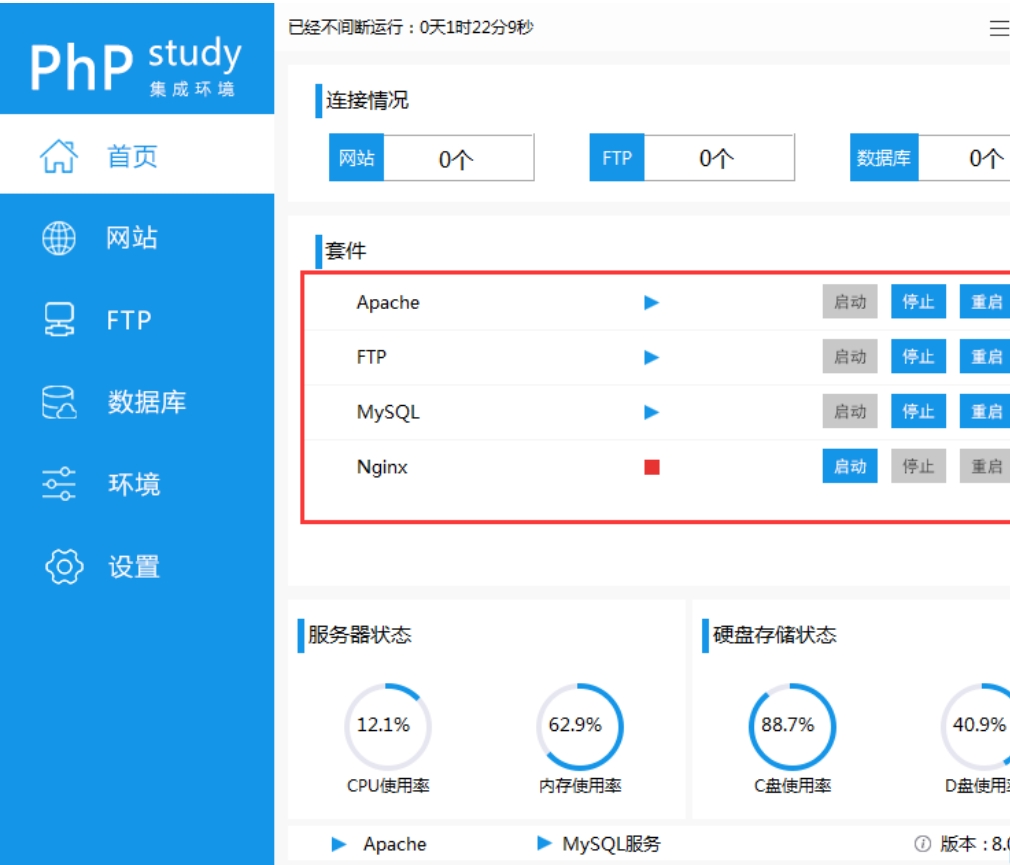Click the 版本 version text
Screen dimensions: 1010x865
[975, 844]
